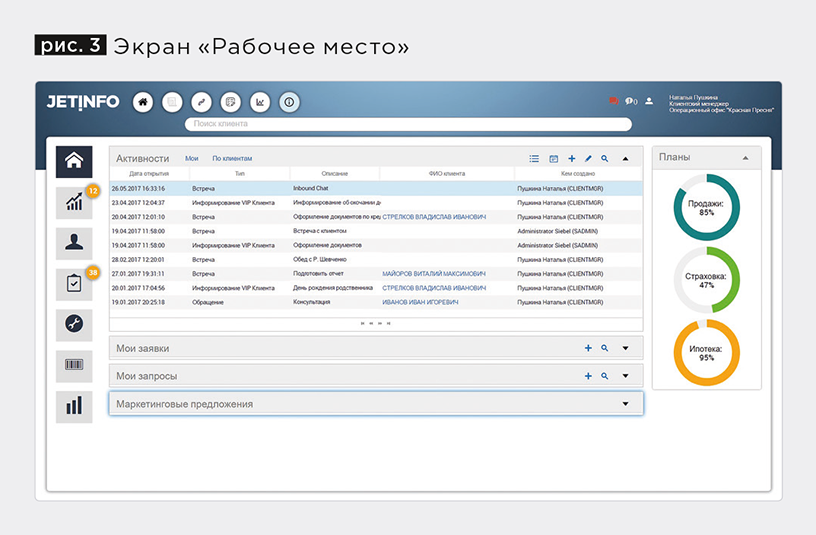Click the Консультация description cell
Image resolution: width=816 pixels, height=535 pixels.
pyautogui.click(x=311, y=302)
